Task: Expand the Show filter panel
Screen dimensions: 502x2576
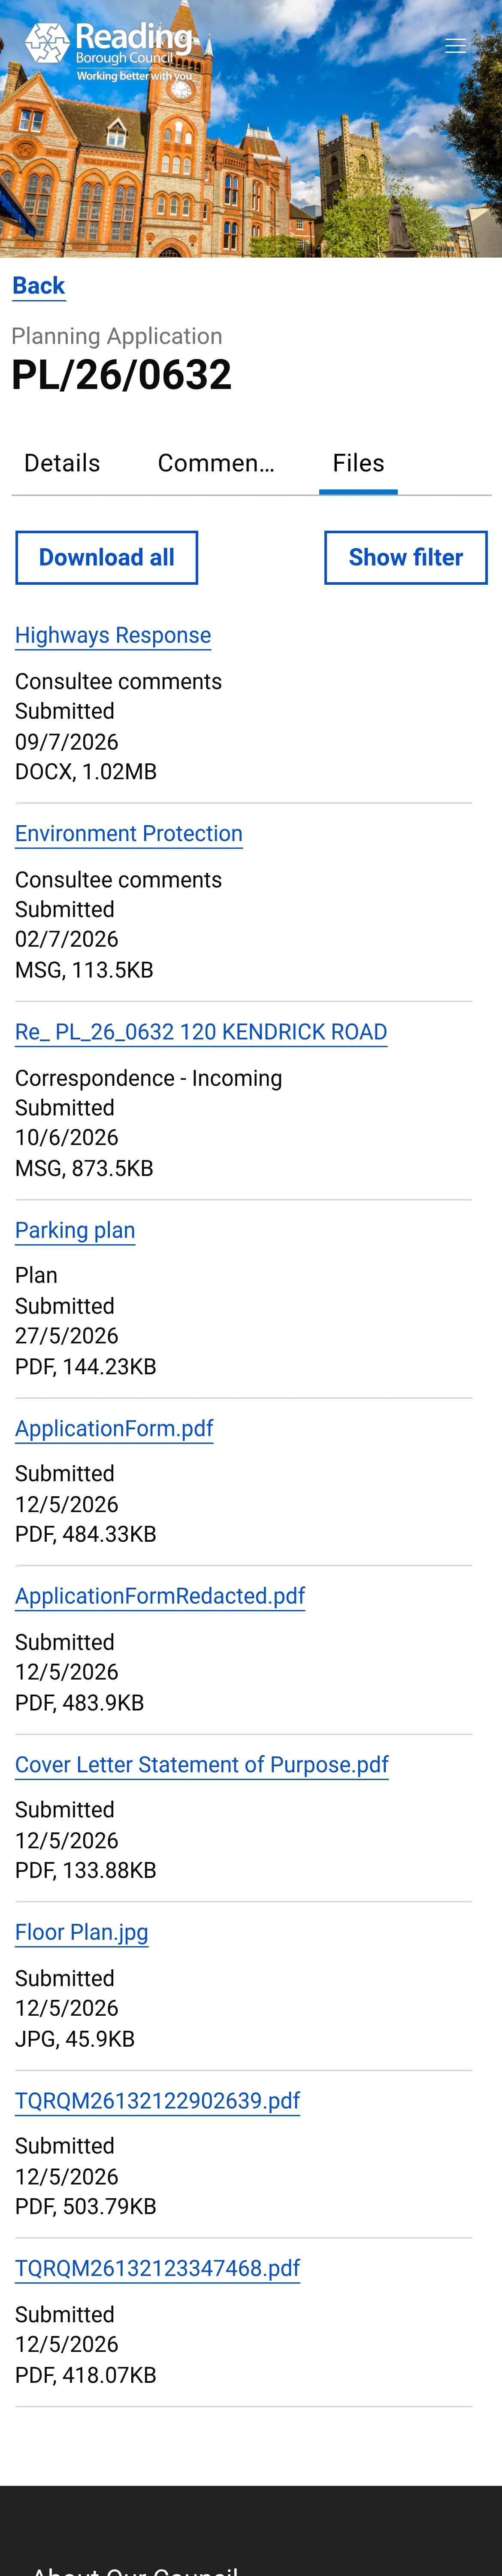Action: (405, 557)
